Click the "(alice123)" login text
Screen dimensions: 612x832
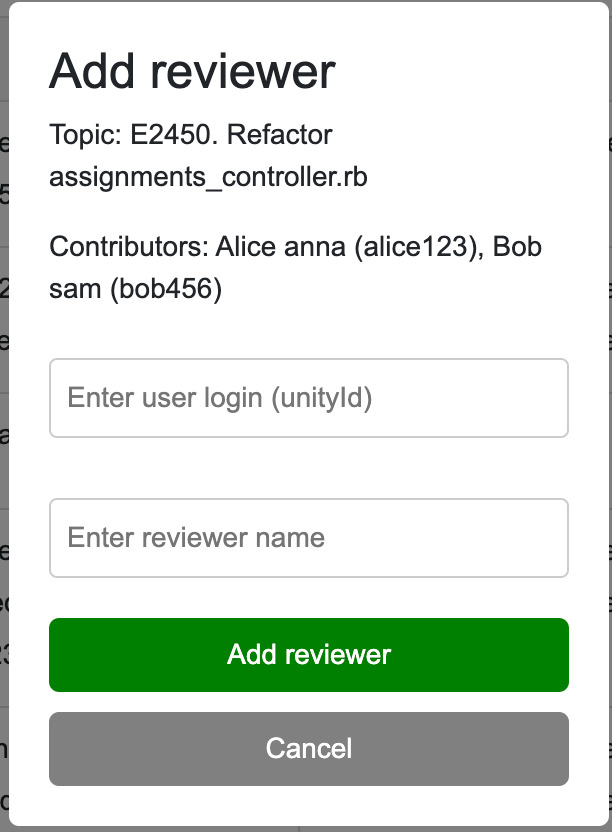tap(415, 246)
